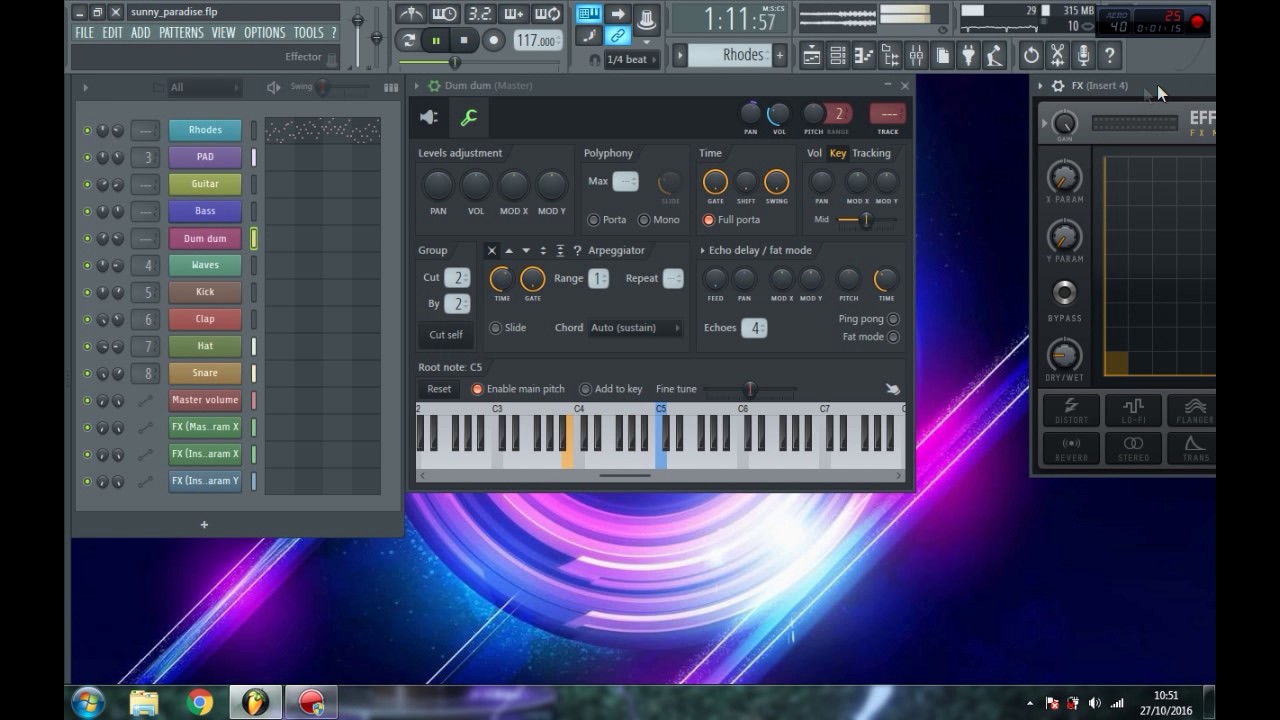Click the microphone one-click recording icon
The width and height of the screenshot is (1280, 720).
(1083, 56)
